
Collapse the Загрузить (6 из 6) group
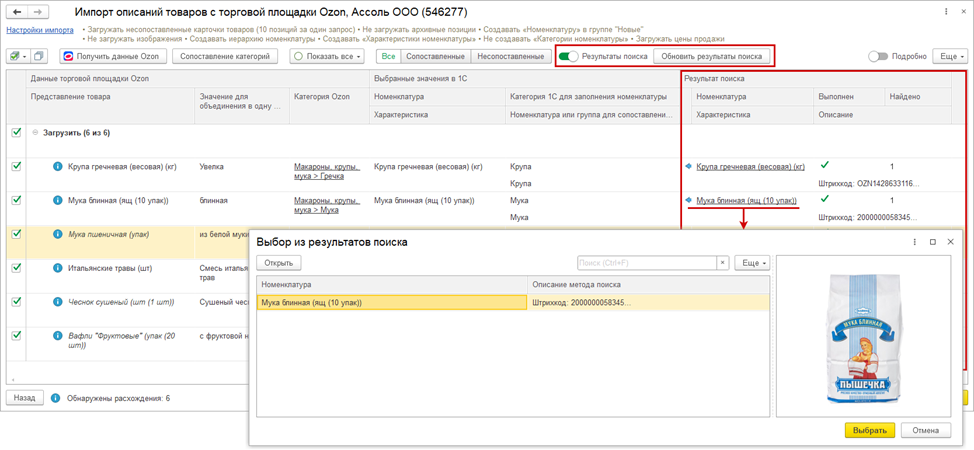(x=36, y=133)
